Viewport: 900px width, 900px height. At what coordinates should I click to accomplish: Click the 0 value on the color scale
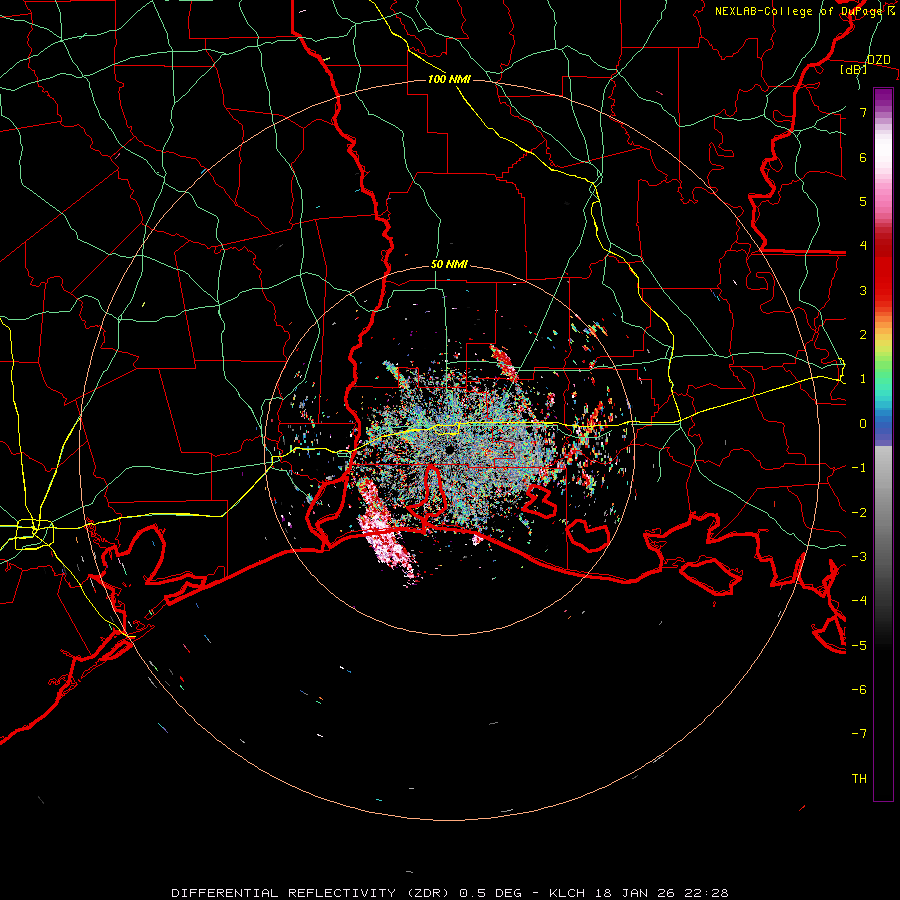[863, 424]
